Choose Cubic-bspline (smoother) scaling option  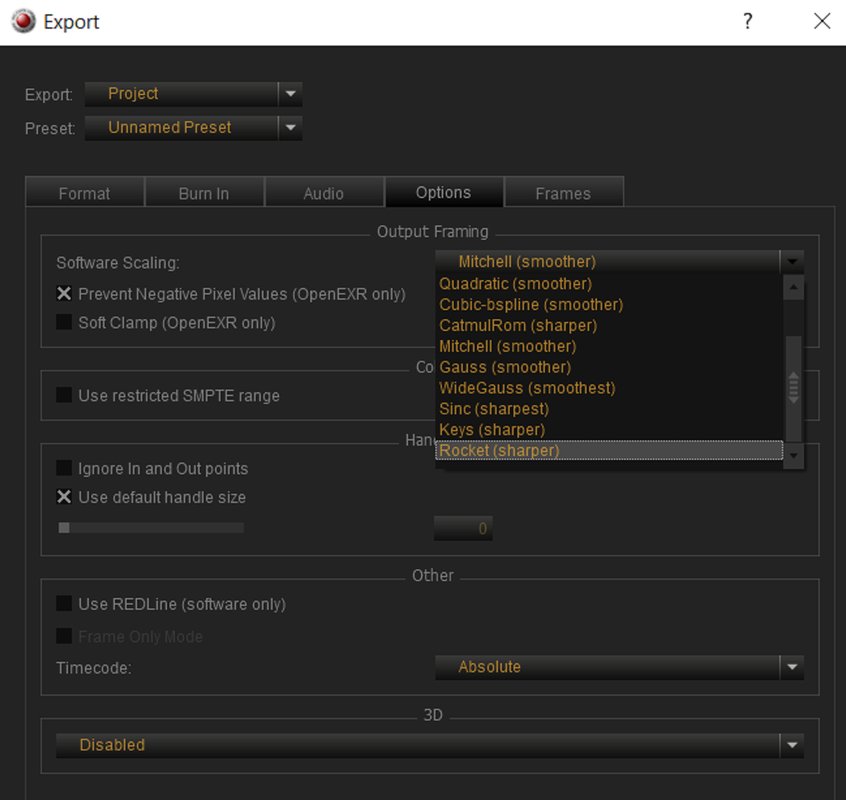[609, 305]
